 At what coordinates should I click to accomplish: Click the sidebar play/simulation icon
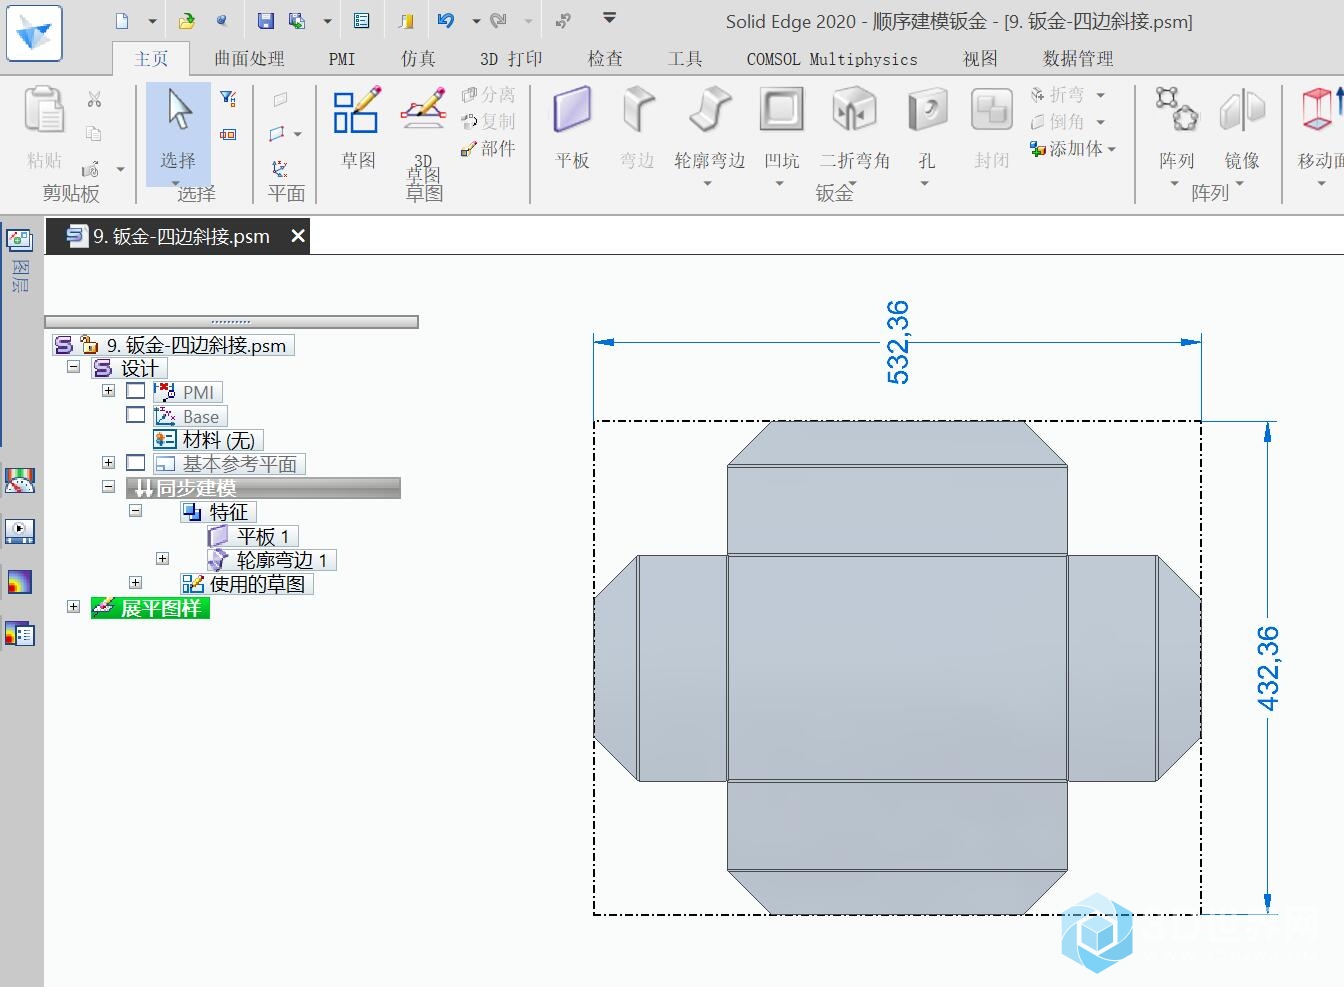(19, 531)
